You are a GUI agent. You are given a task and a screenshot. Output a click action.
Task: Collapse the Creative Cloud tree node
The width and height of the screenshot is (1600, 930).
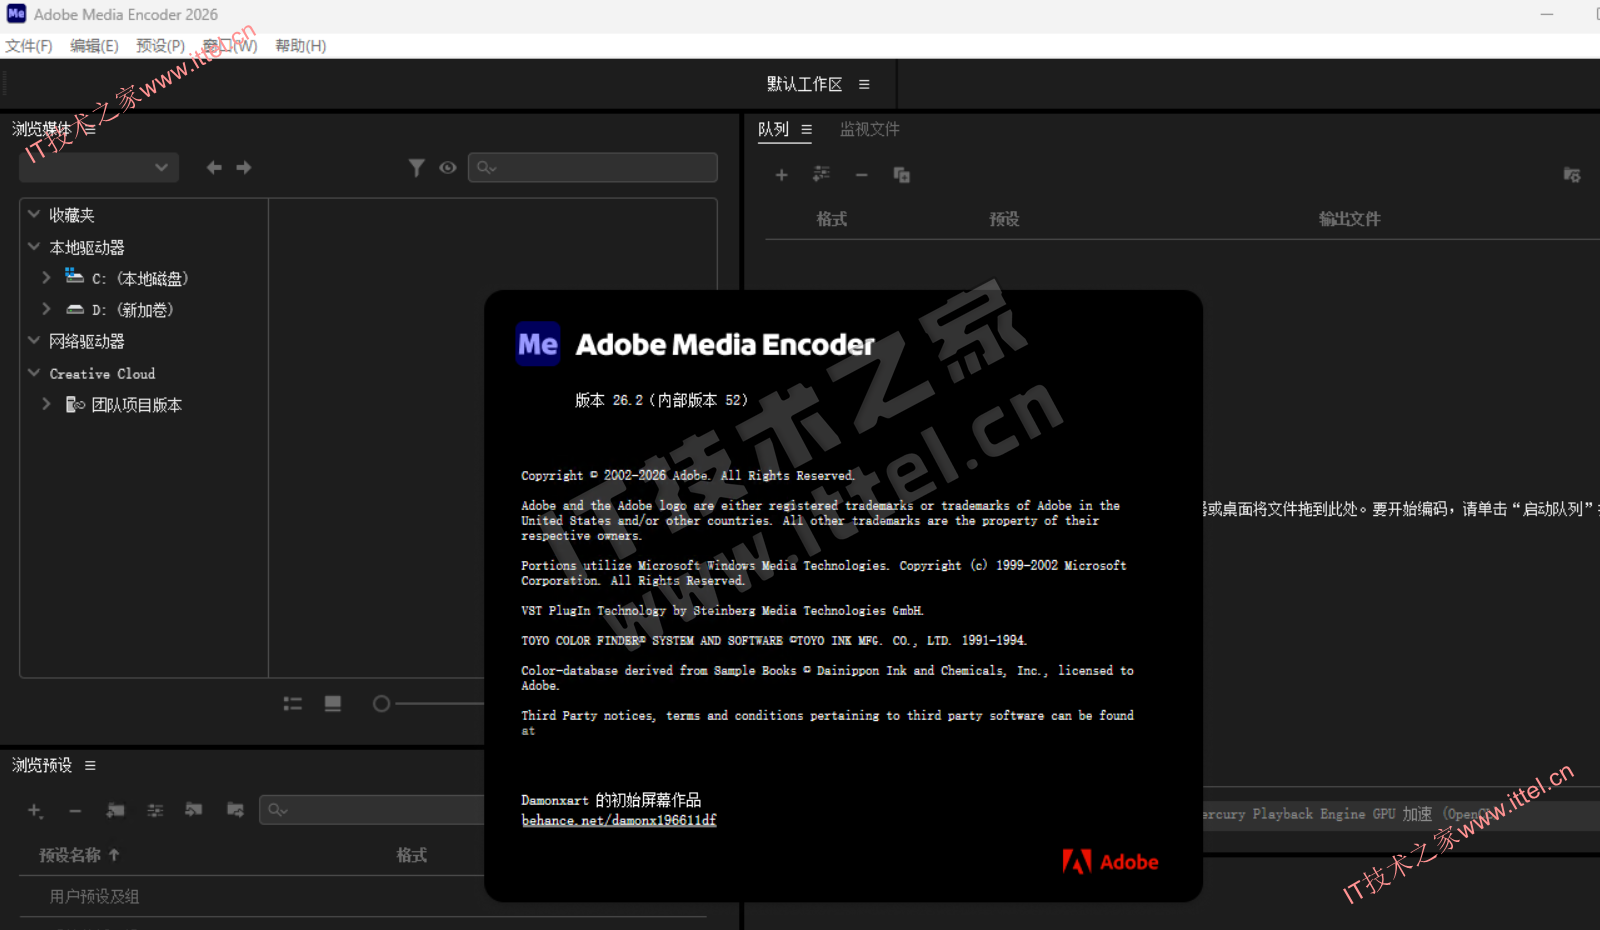point(34,373)
